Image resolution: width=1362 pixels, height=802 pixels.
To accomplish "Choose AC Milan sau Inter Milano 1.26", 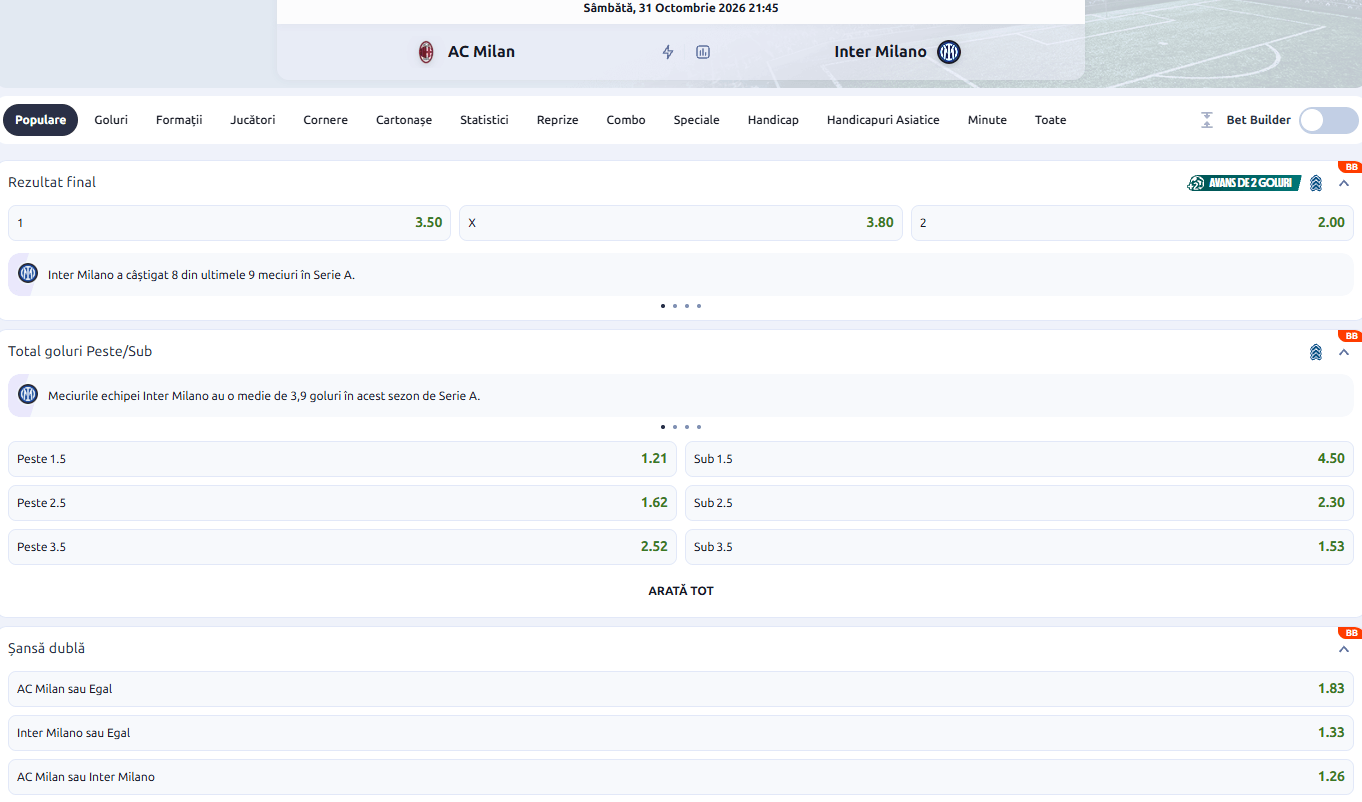I will (x=681, y=777).
